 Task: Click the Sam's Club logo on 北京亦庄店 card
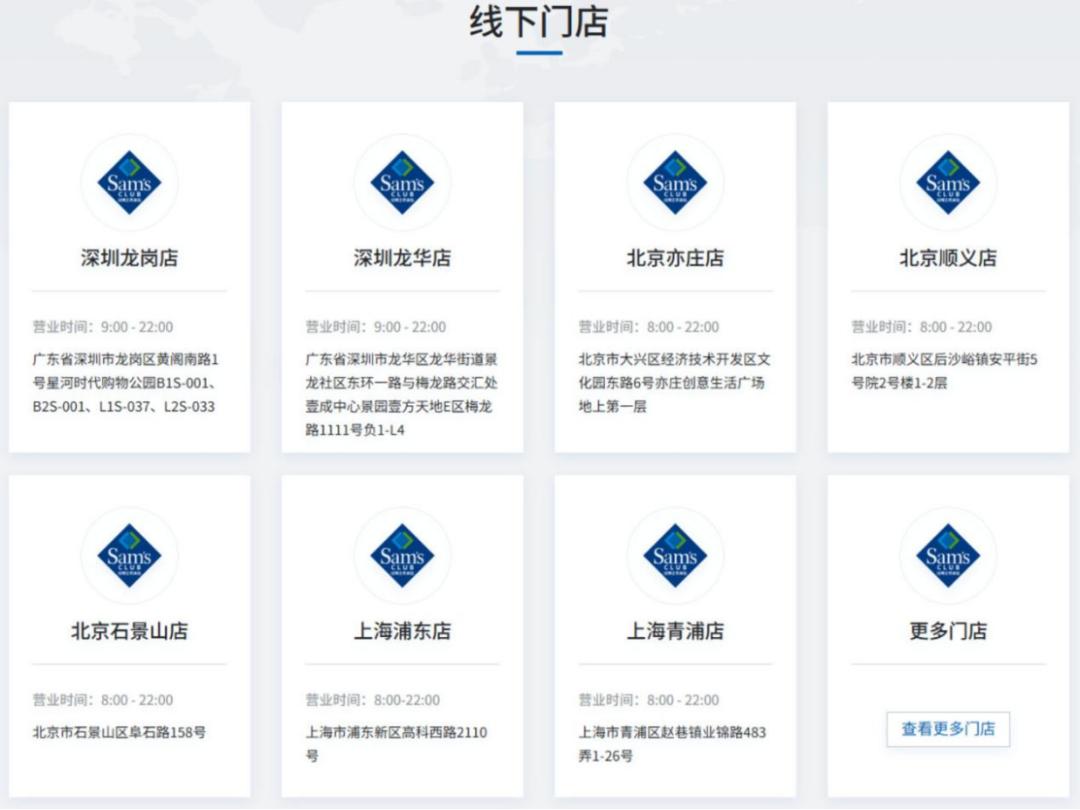[x=675, y=183]
